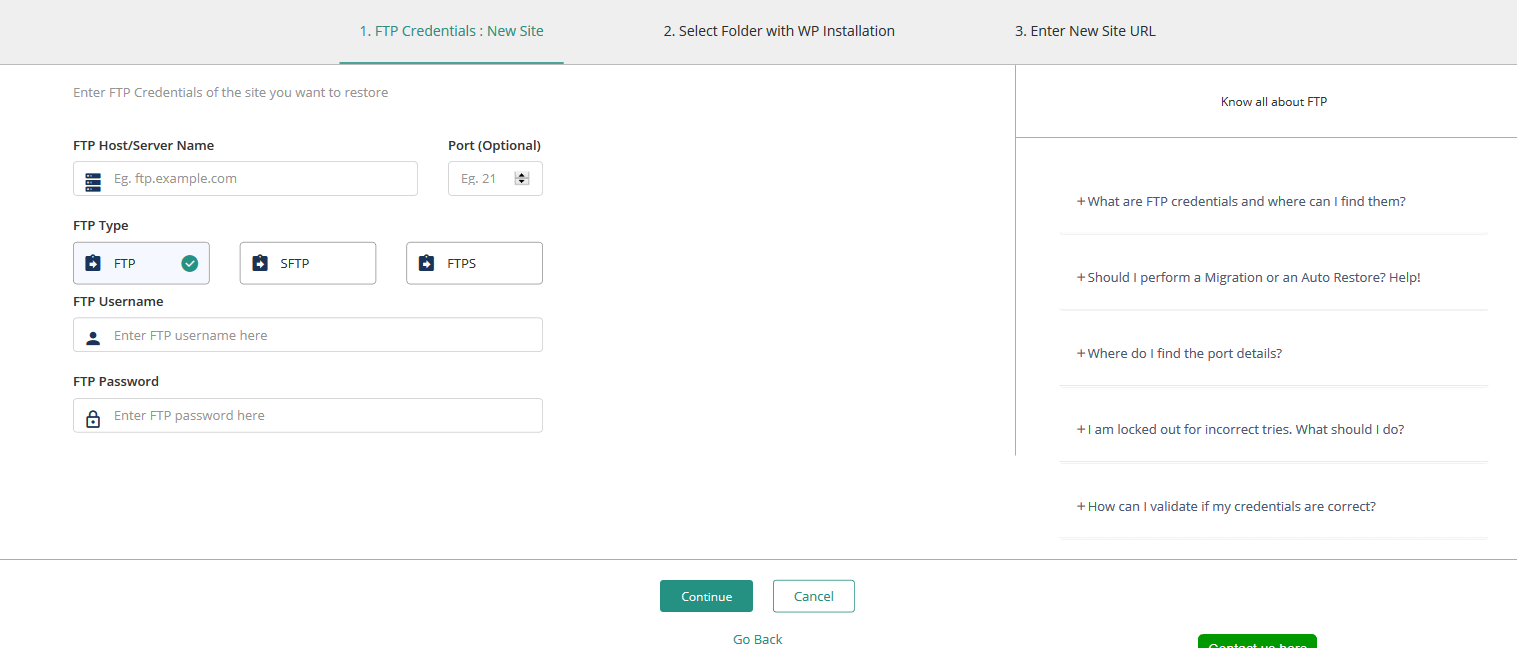Click the clipboard icon on the SFTP option

click(260, 264)
